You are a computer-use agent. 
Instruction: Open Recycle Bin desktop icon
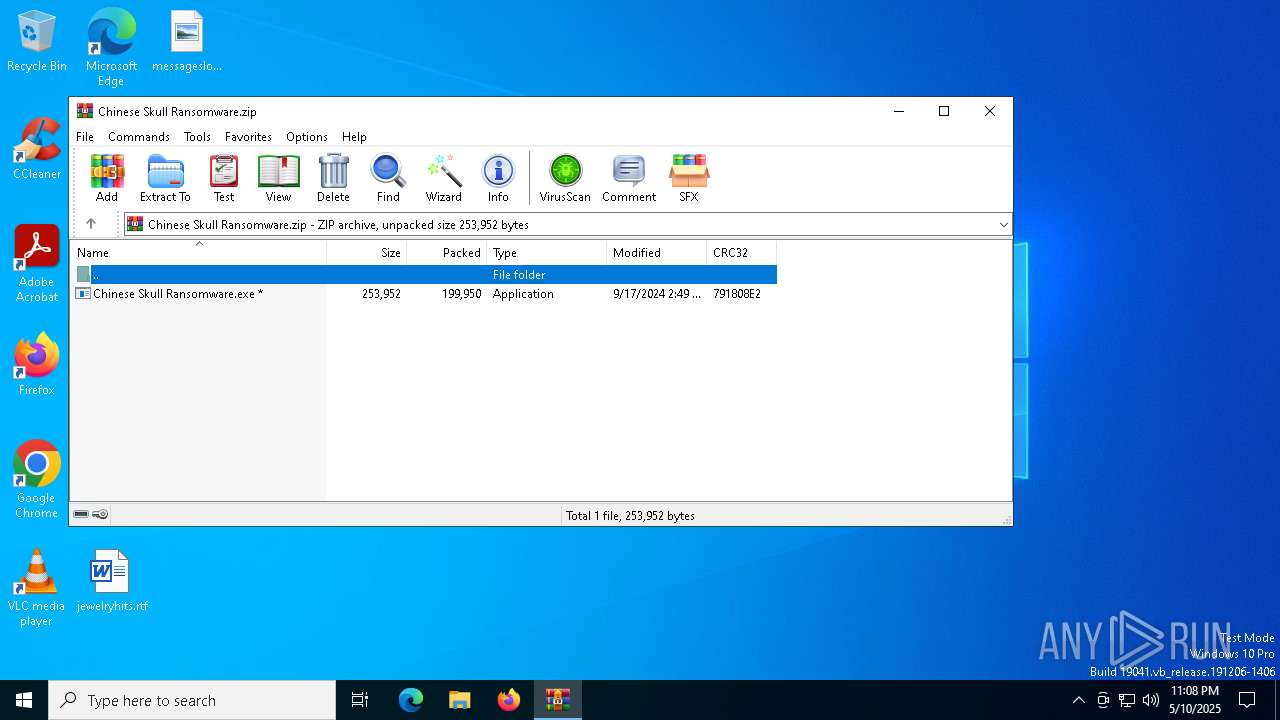point(37,41)
